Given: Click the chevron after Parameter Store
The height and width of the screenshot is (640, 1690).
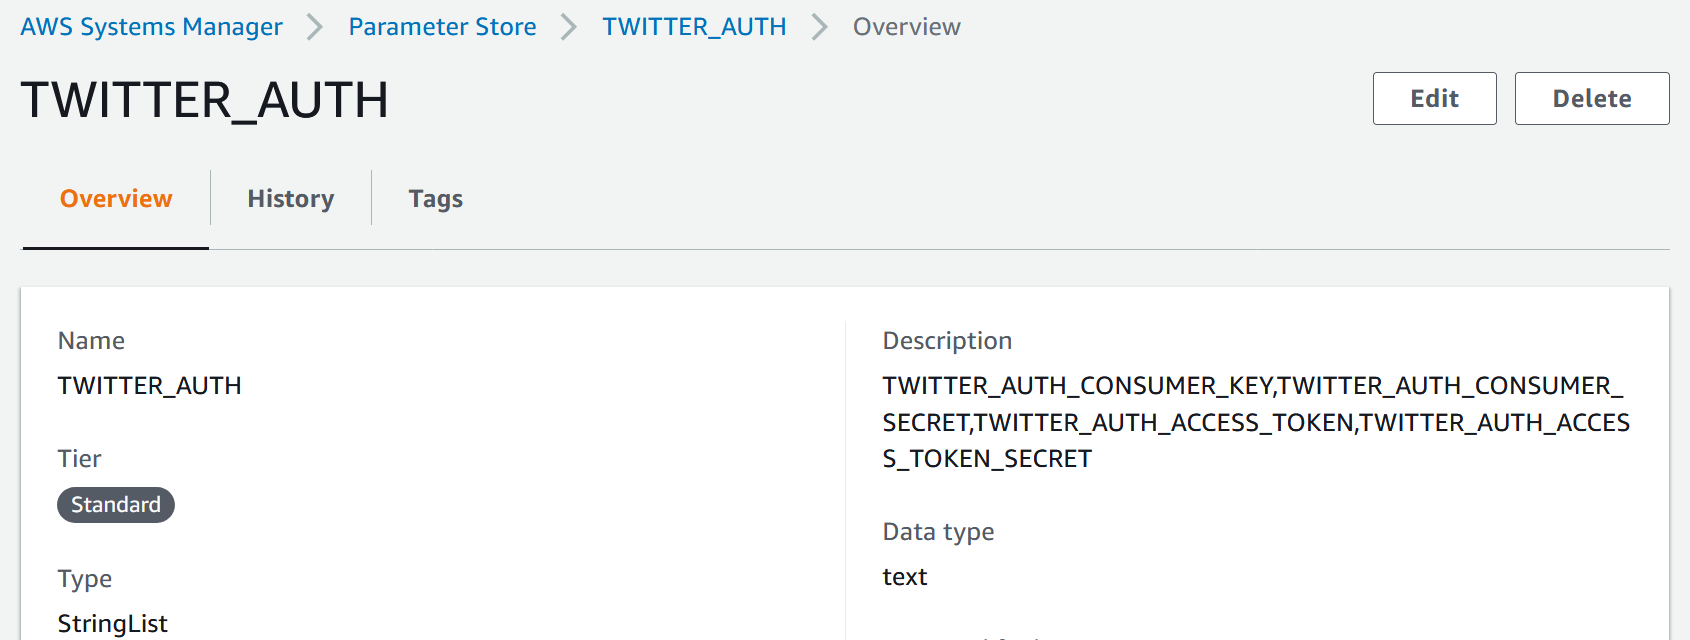Looking at the screenshot, I should point(569,27).
